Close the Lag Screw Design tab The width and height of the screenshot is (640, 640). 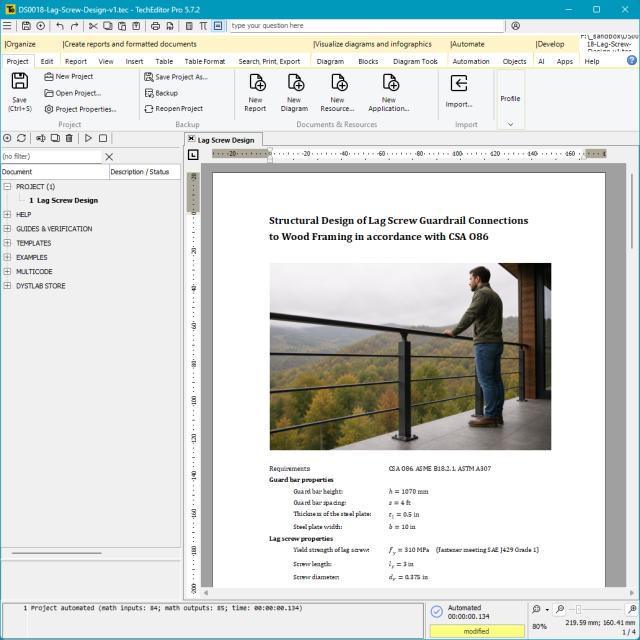pos(191,139)
